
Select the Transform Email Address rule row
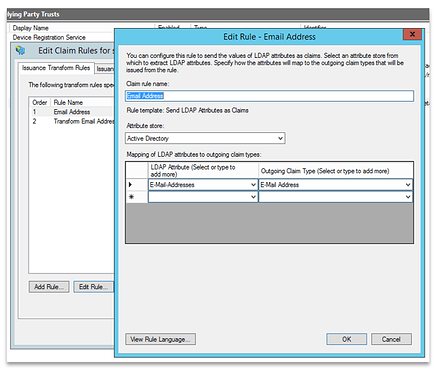tap(72, 121)
